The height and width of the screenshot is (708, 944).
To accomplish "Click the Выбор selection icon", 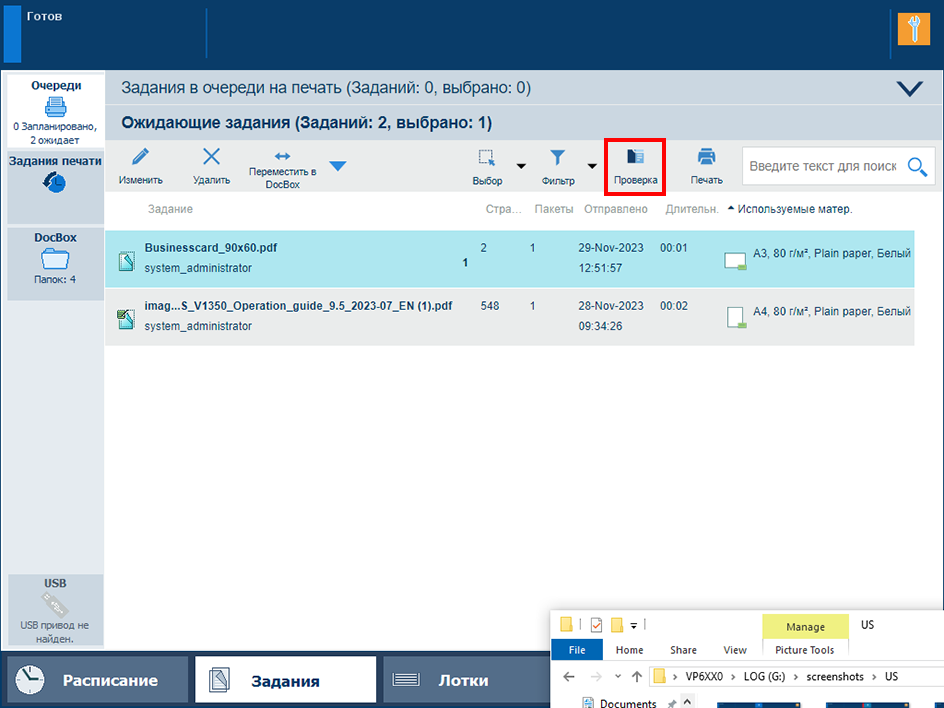I will (486, 158).
